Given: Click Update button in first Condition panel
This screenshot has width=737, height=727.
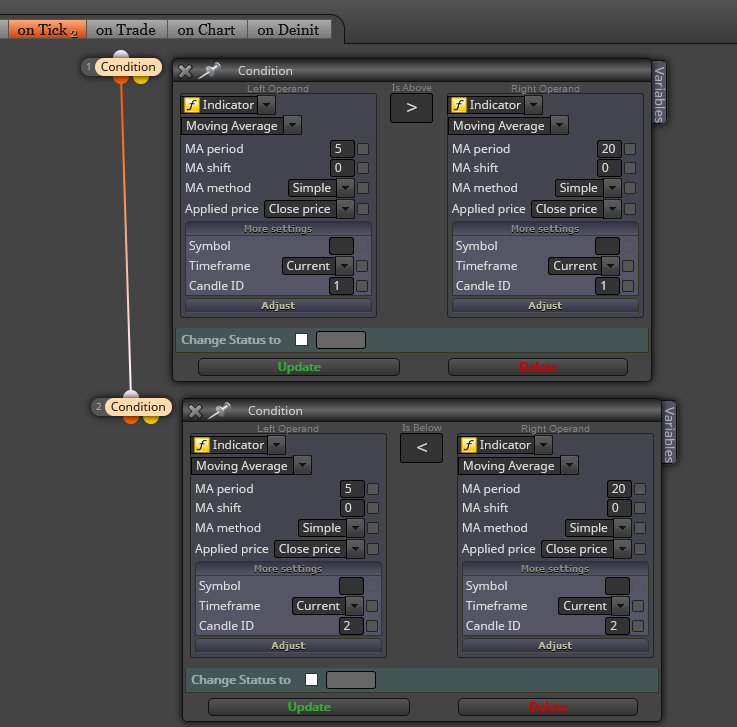Looking at the screenshot, I should [x=299, y=367].
